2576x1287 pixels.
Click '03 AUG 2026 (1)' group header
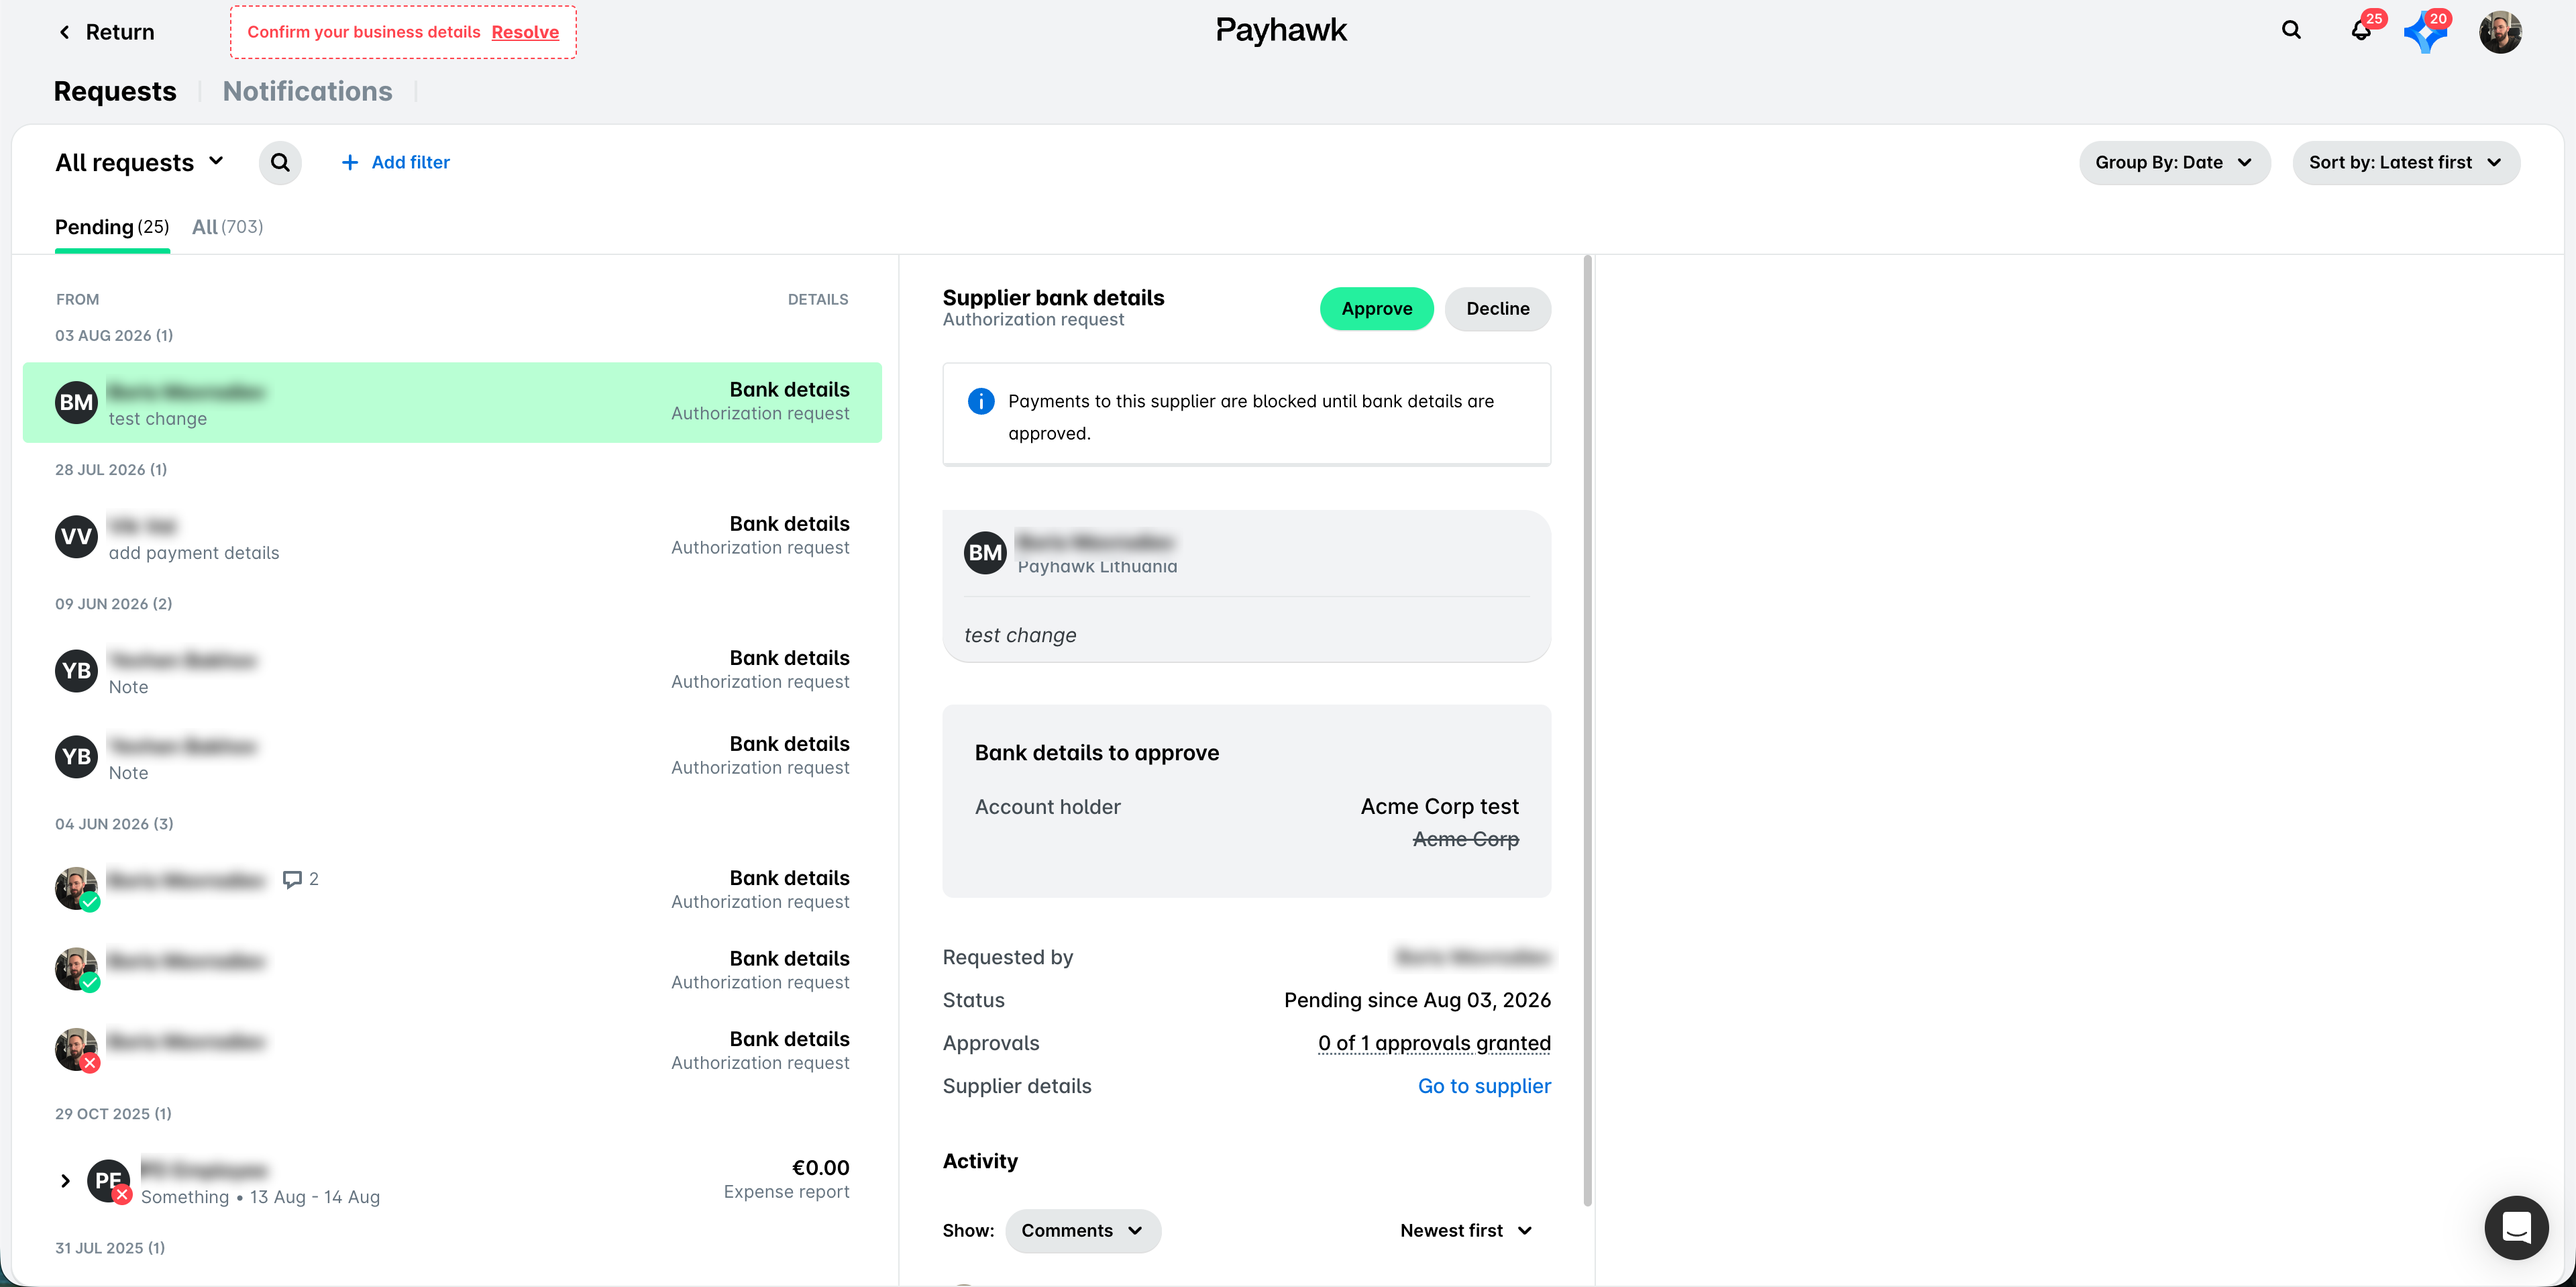point(114,335)
